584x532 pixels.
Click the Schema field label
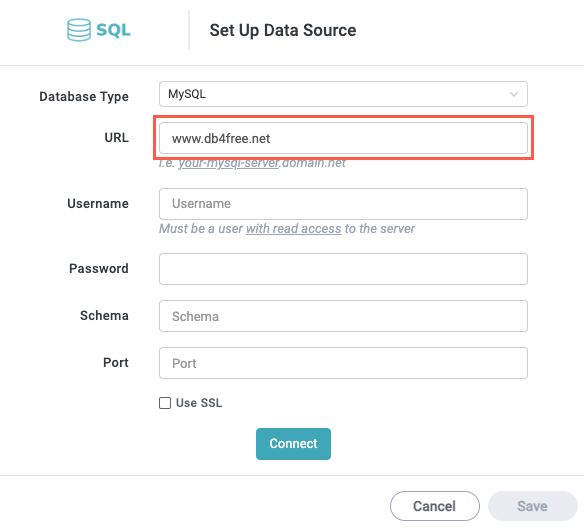[104, 316]
